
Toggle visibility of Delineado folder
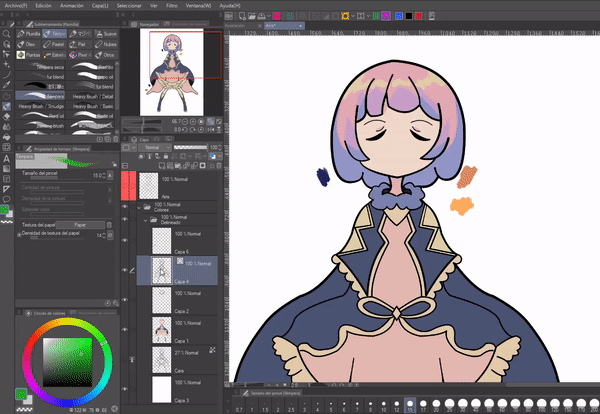coord(125,219)
